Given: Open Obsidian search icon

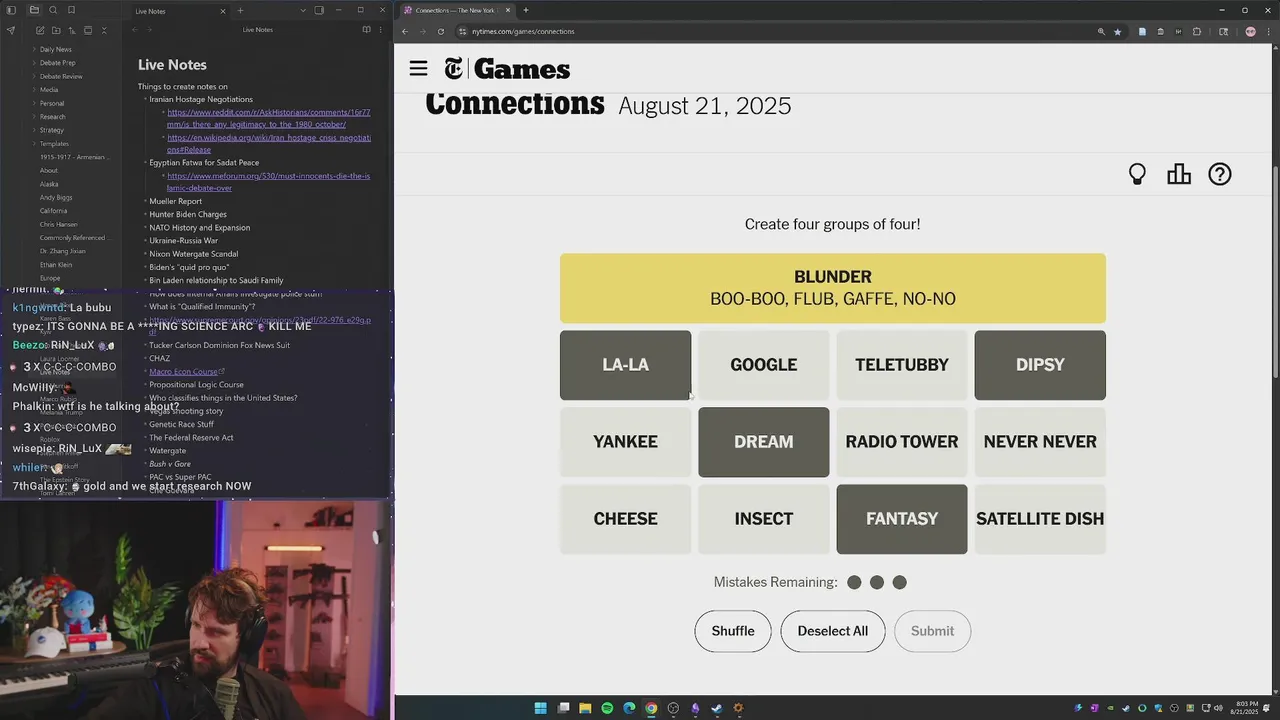Looking at the screenshot, I should click(53, 10).
